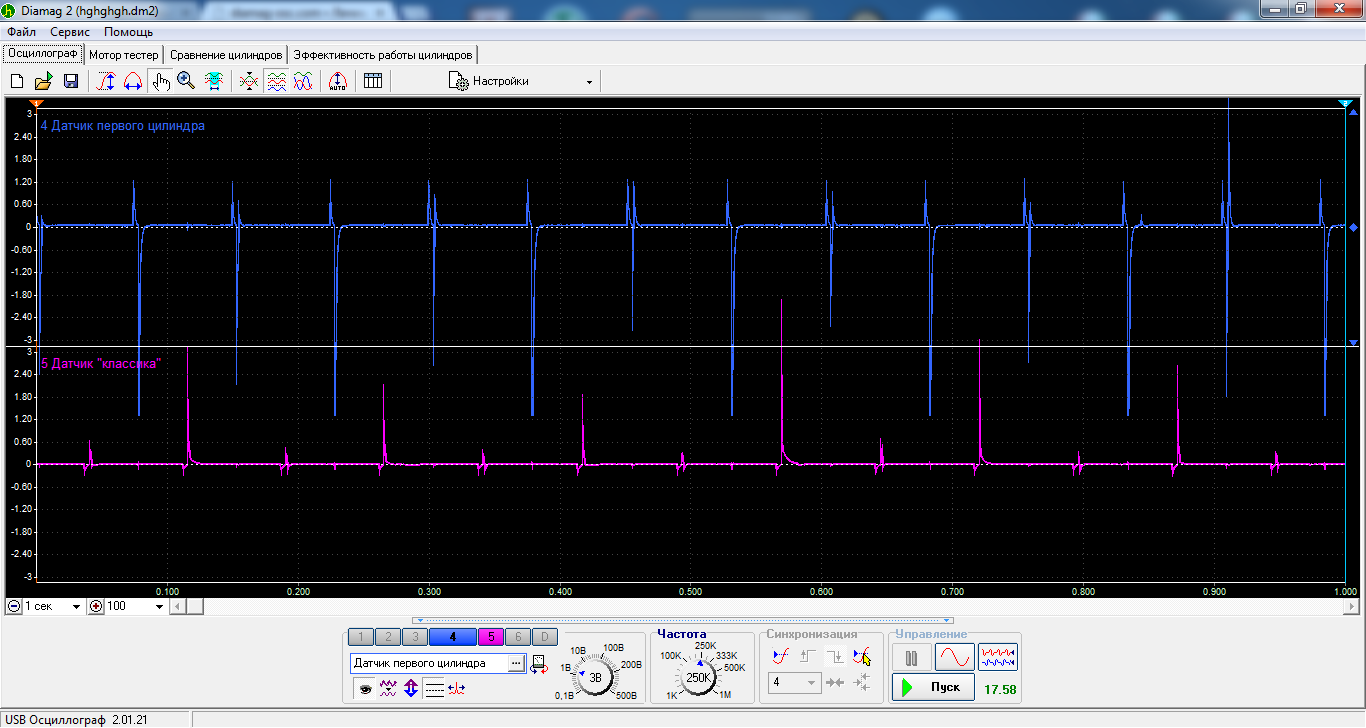Collapse the bottom control panel expander strip
Viewport: 1366px width, 728px height.
click(682, 621)
